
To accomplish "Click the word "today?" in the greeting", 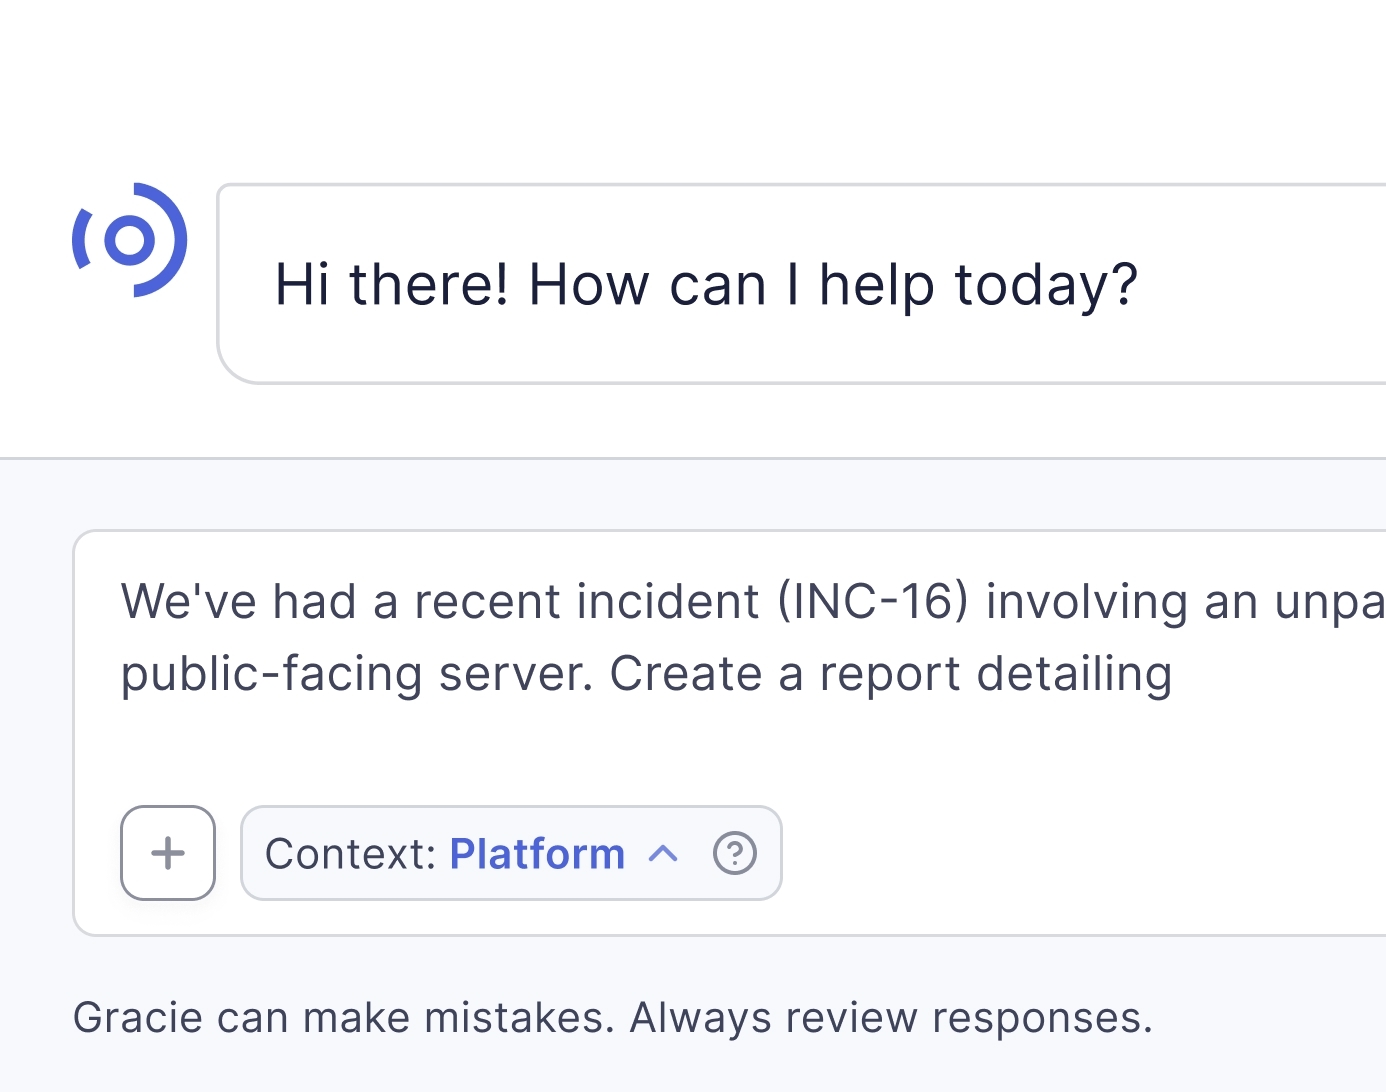I will tap(1046, 284).
